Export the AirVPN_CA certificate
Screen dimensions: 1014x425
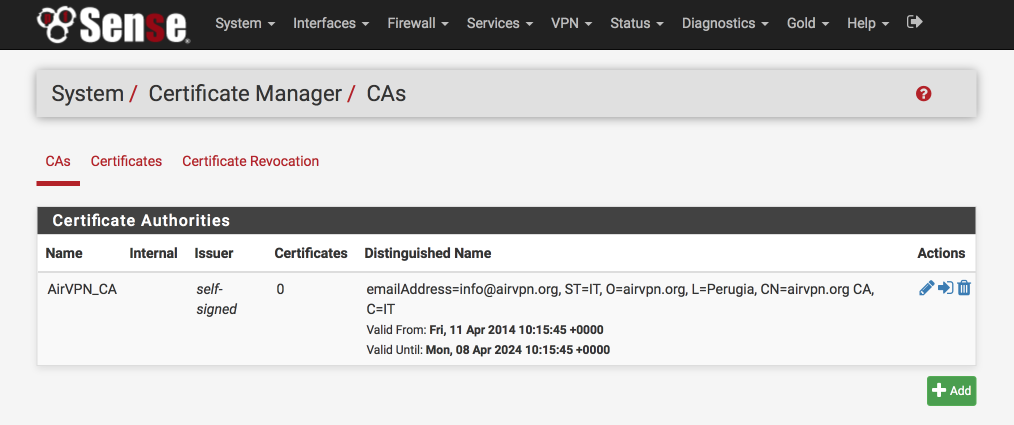click(945, 288)
